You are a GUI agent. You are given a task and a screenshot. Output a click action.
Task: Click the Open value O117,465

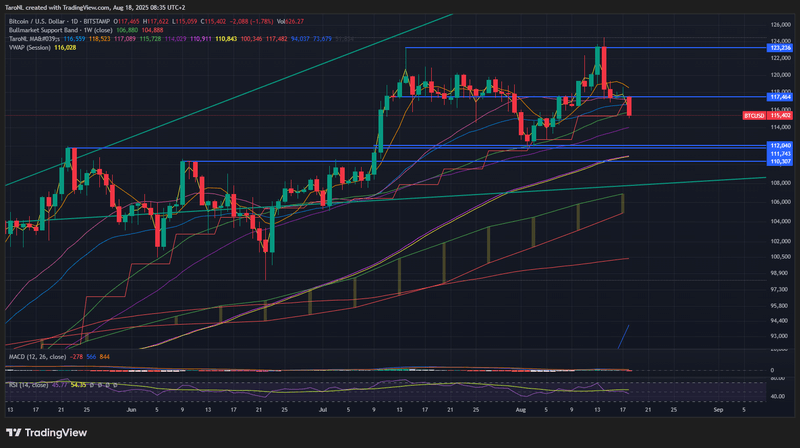pyautogui.click(x=127, y=21)
